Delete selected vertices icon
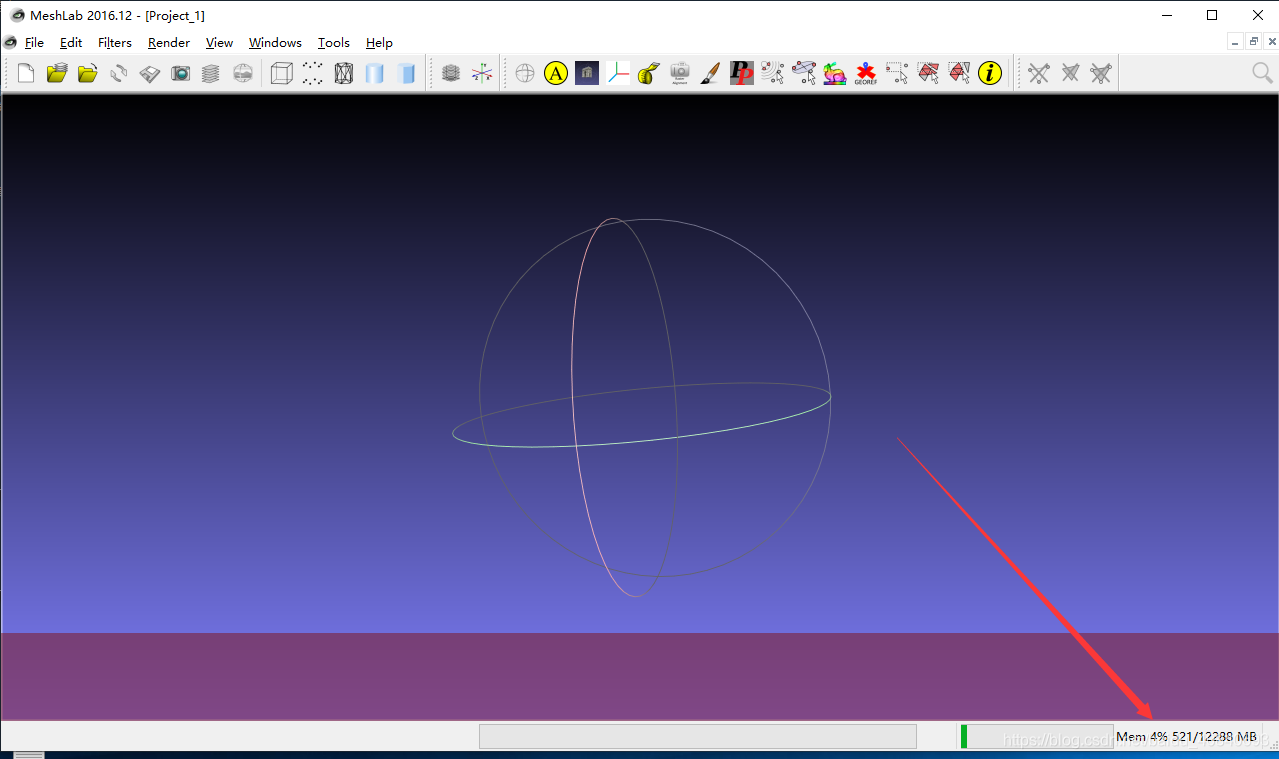 (x=1039, y=73)
